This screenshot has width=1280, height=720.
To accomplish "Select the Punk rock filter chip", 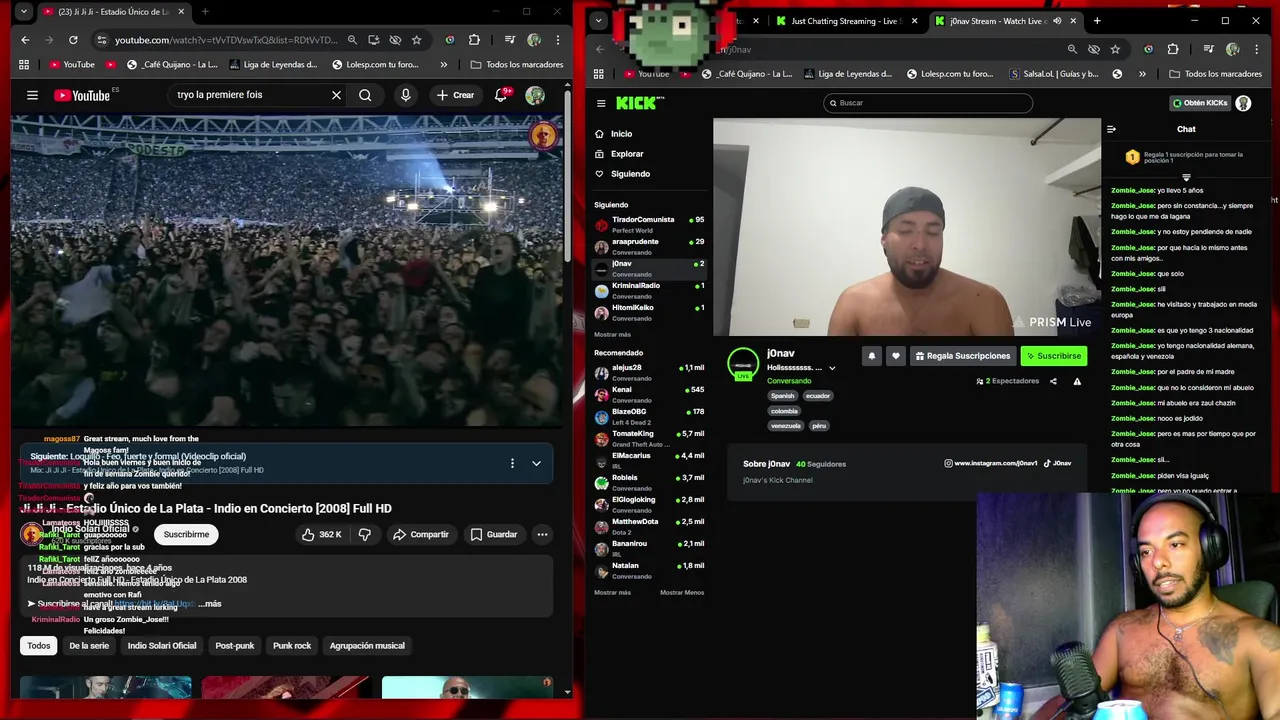I will [292, 646].
